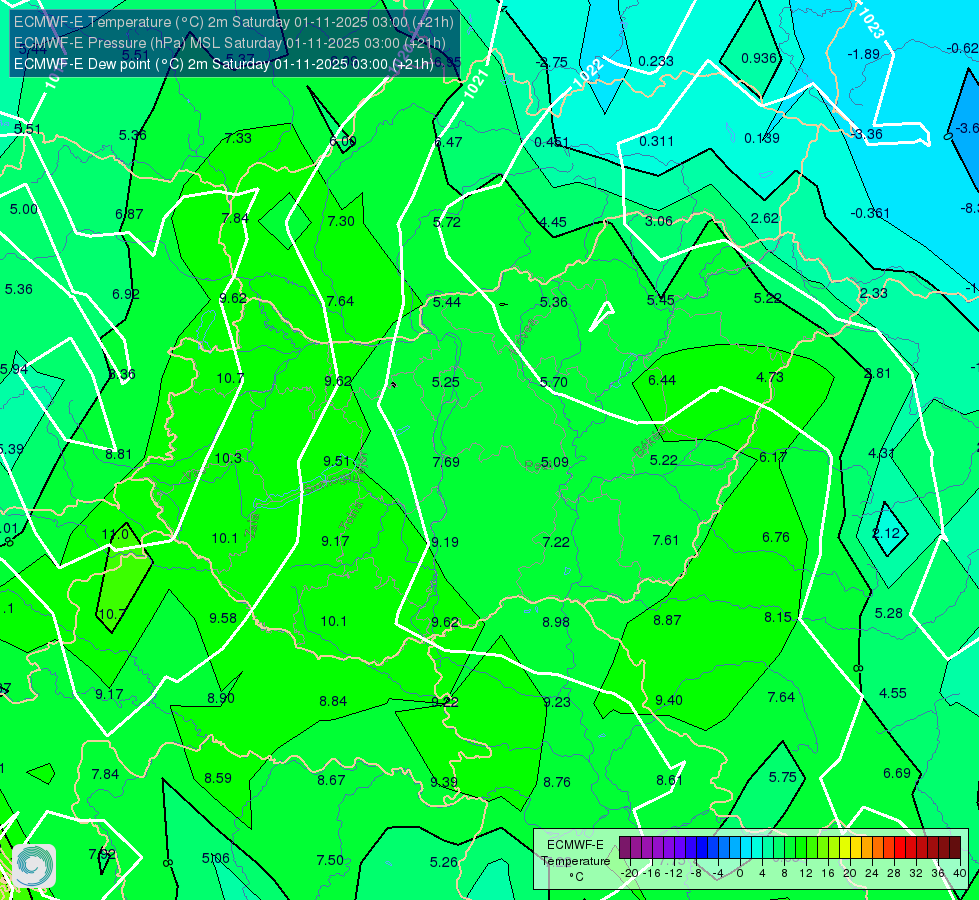The width and height of the screenshot is (979, 900).
Task: Click the 5.75 temperature value
Action: tap(783, 777)
